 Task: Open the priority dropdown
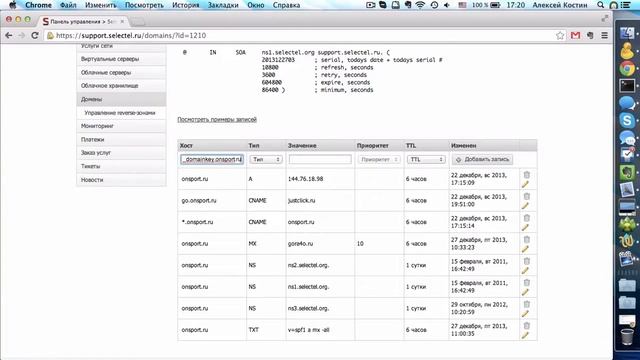(379, 160)
